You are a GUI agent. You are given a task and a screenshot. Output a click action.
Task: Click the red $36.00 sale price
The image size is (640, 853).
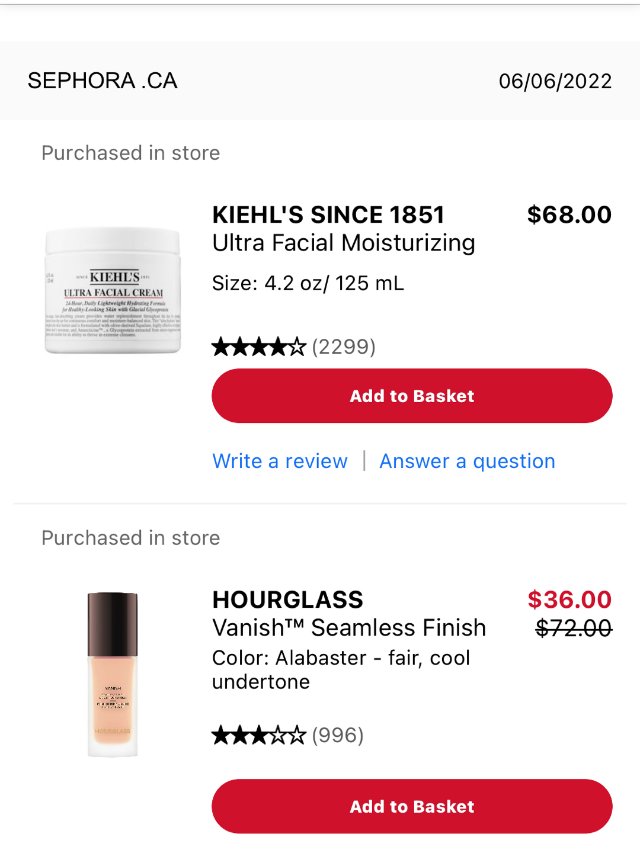(x=569, y=600)
